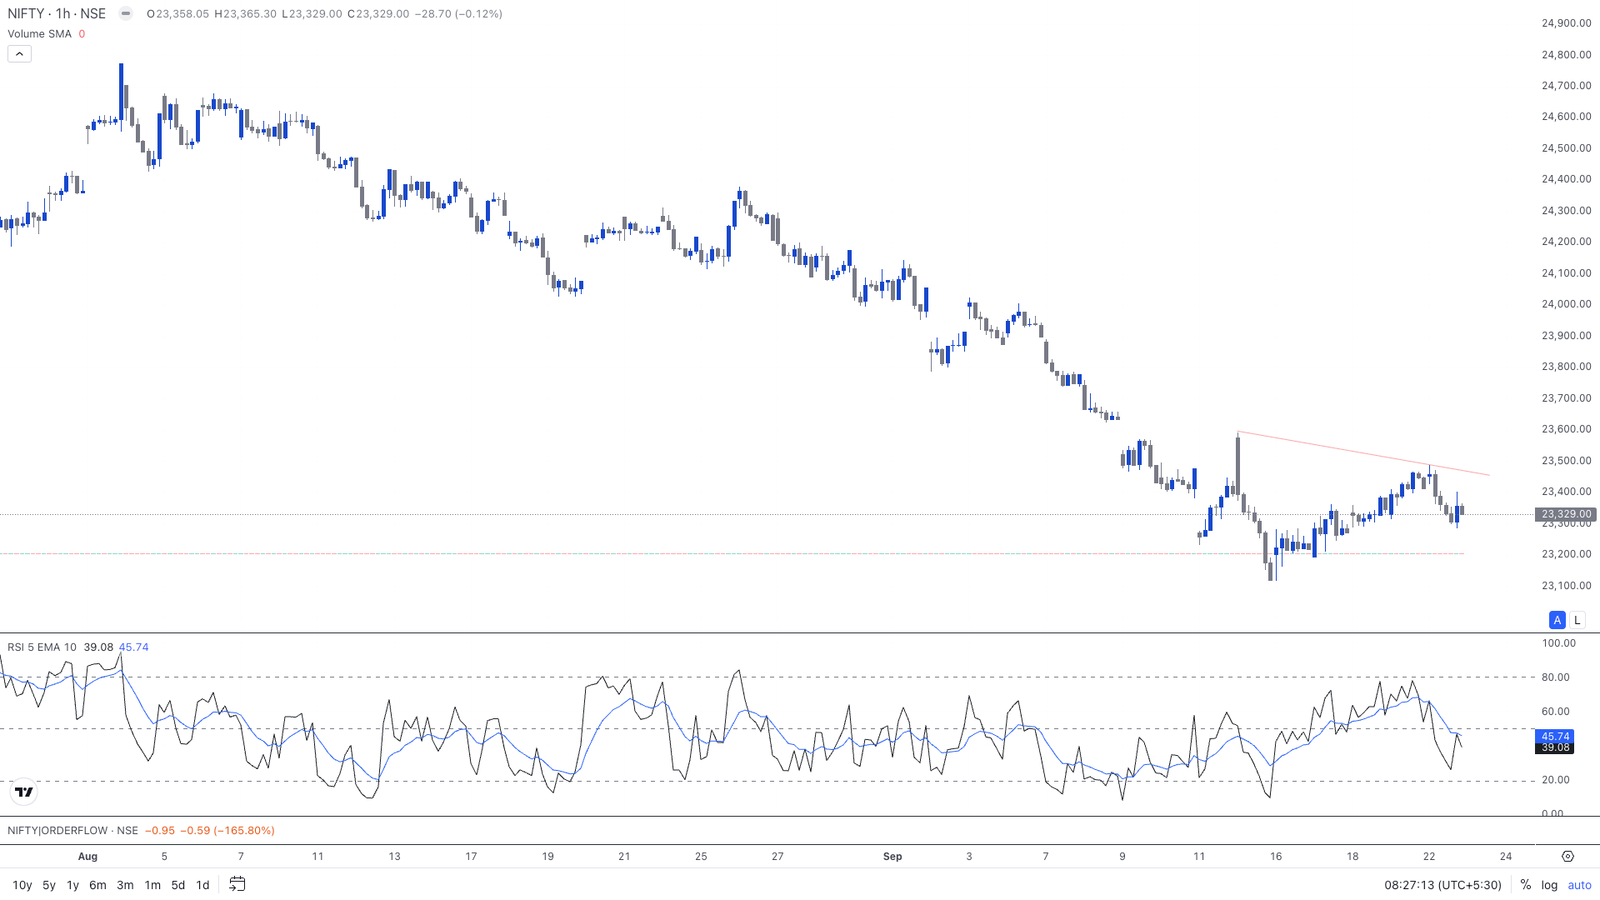Click the closing value C23,329.00 in header
This screenshot has height=900, width=1600.
coord(378,14)
